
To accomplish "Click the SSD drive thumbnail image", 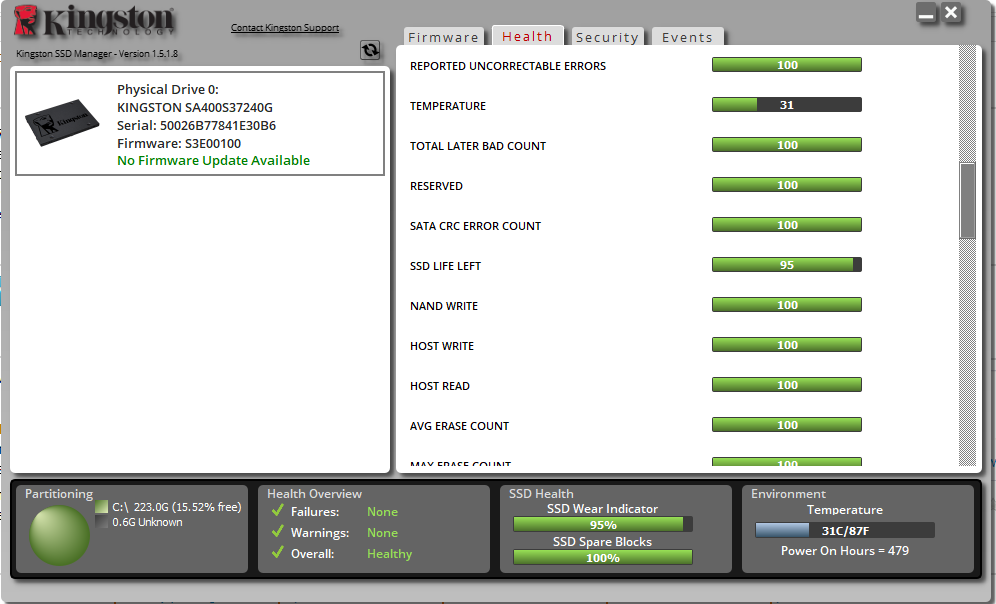I will pyautogui.click(x=62, y=123).
